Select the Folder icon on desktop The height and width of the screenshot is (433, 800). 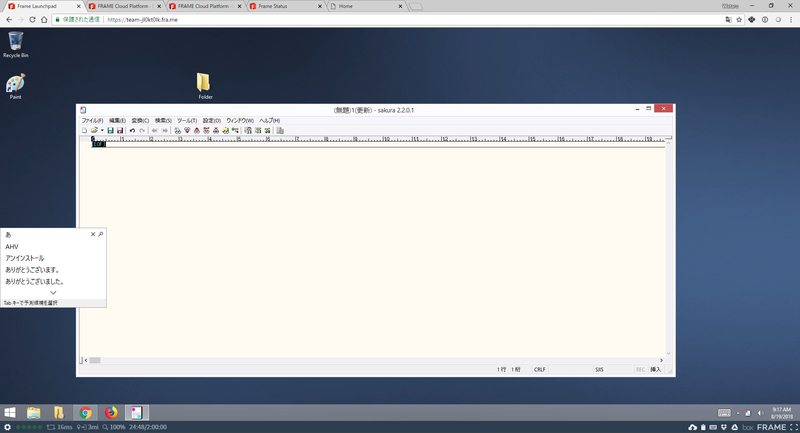205,85
